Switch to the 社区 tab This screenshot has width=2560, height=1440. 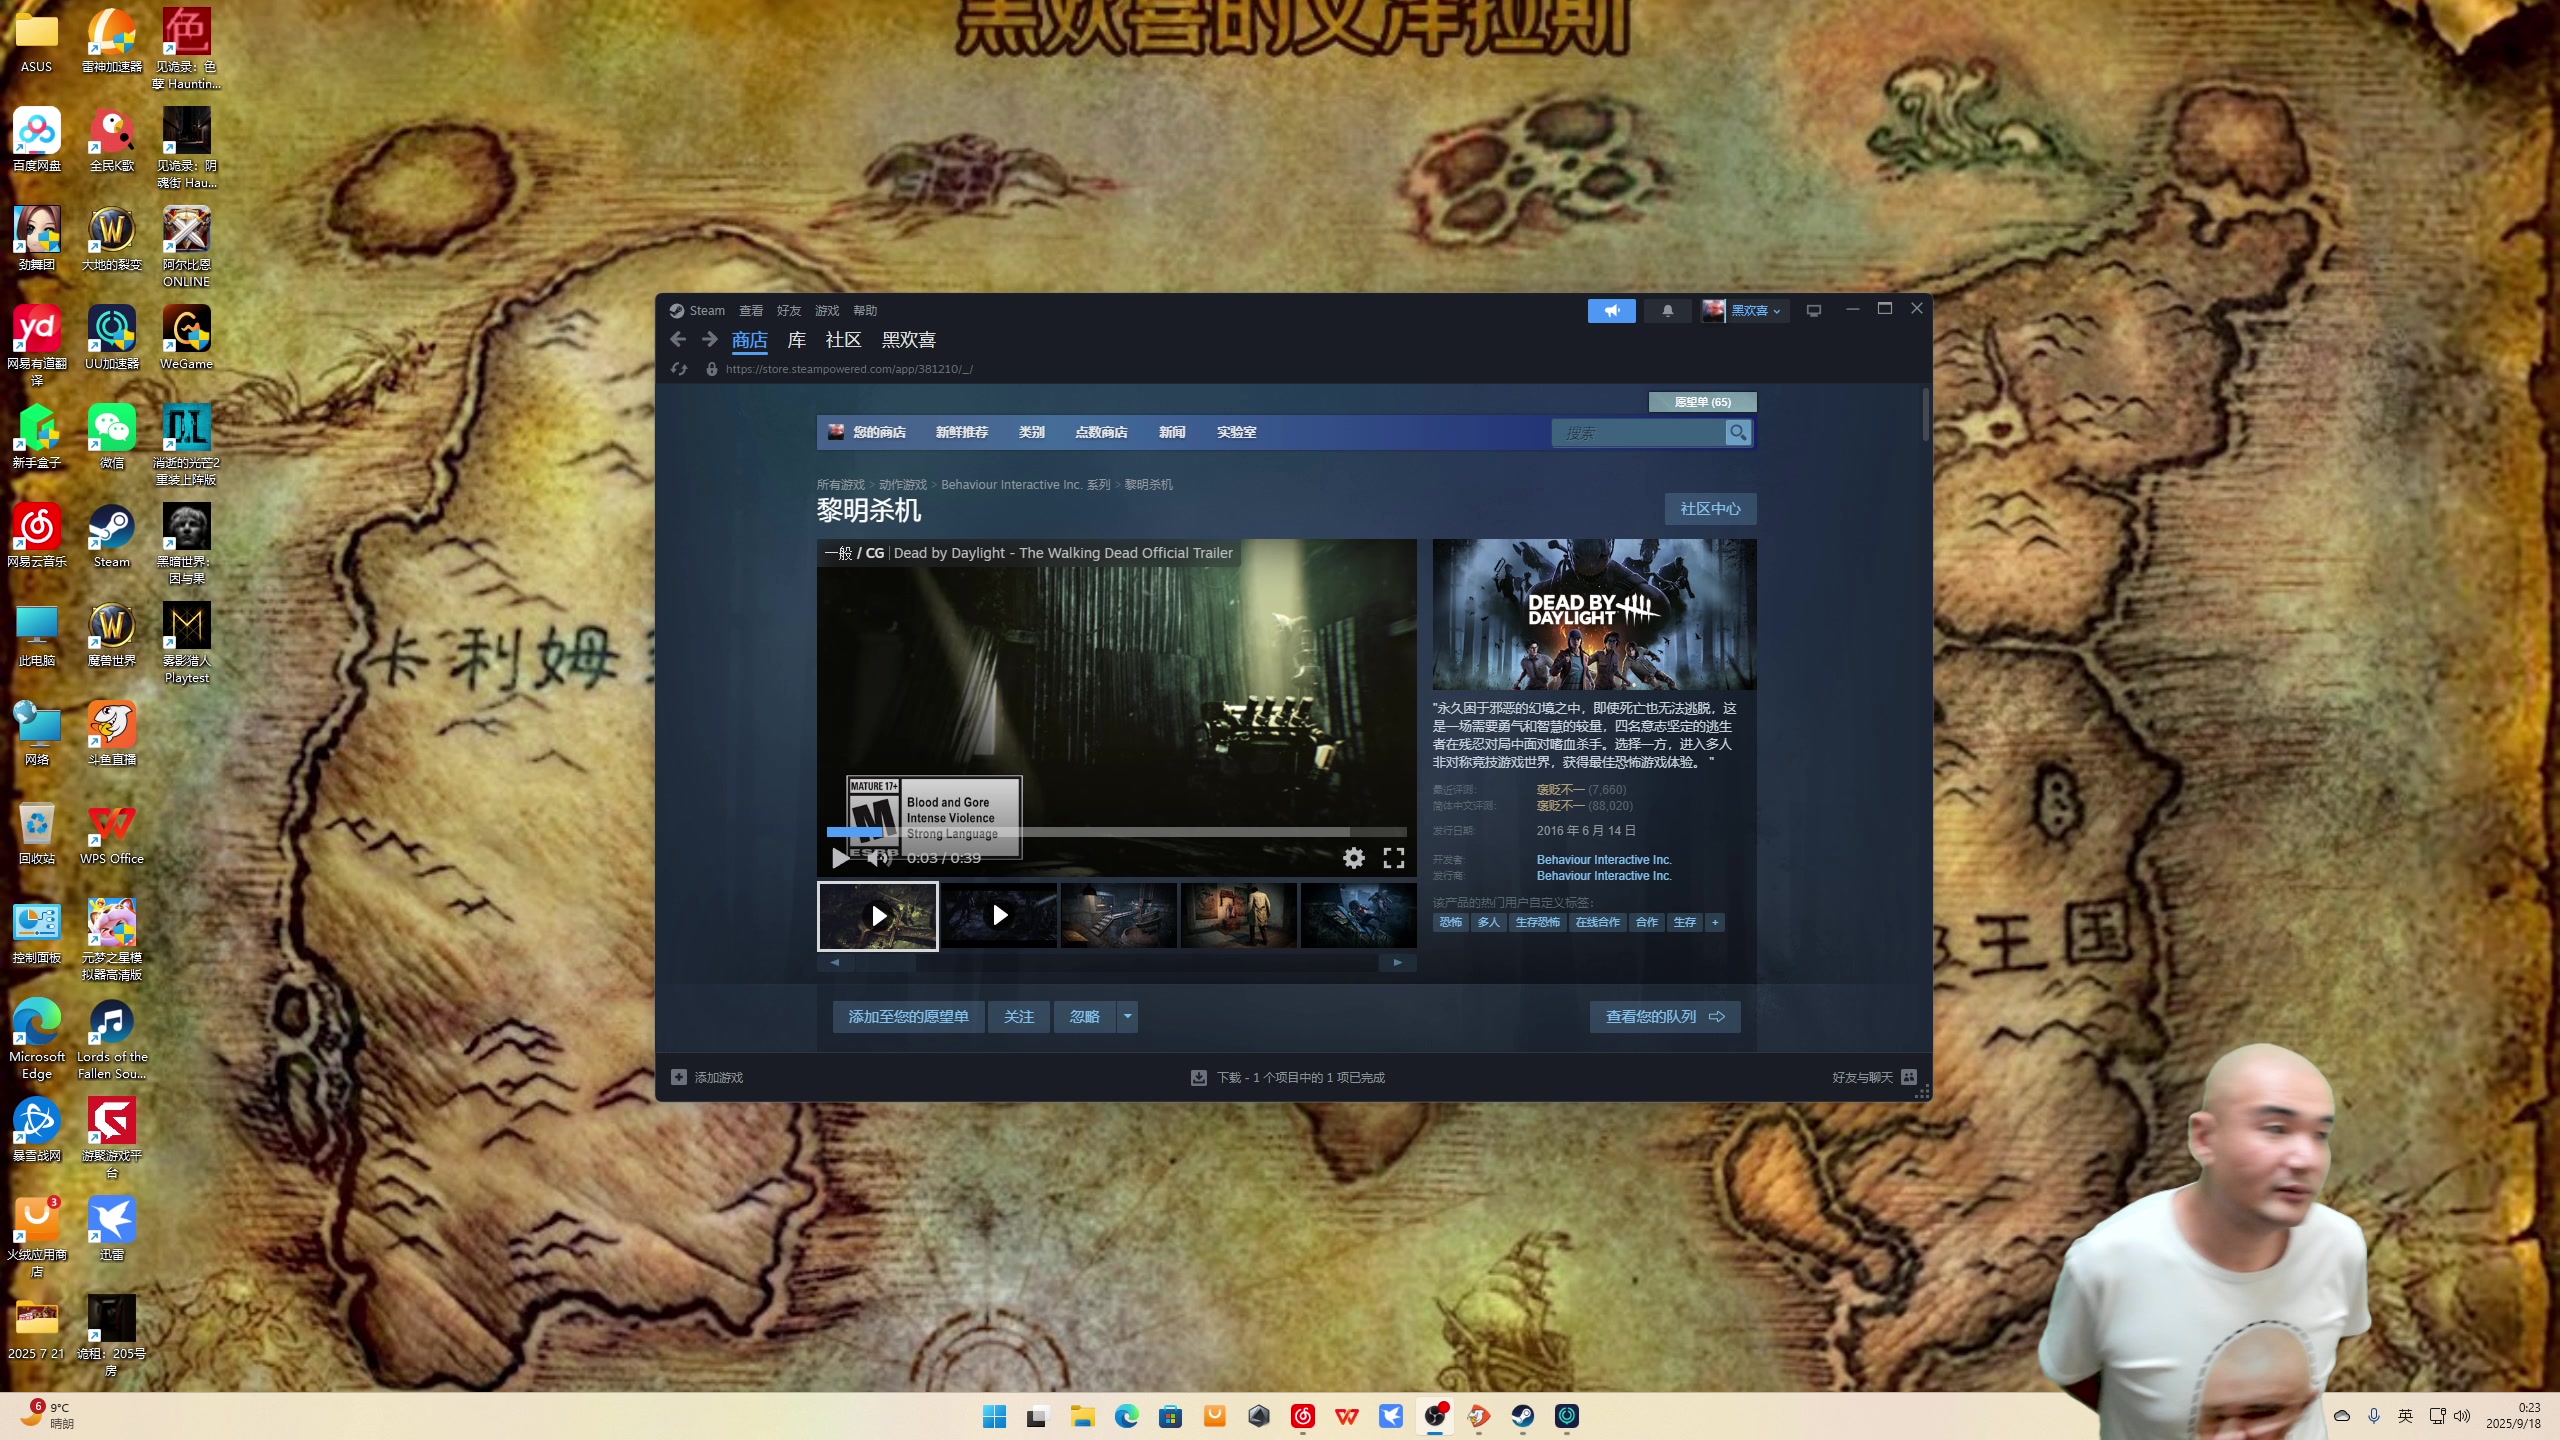(843, 340)
